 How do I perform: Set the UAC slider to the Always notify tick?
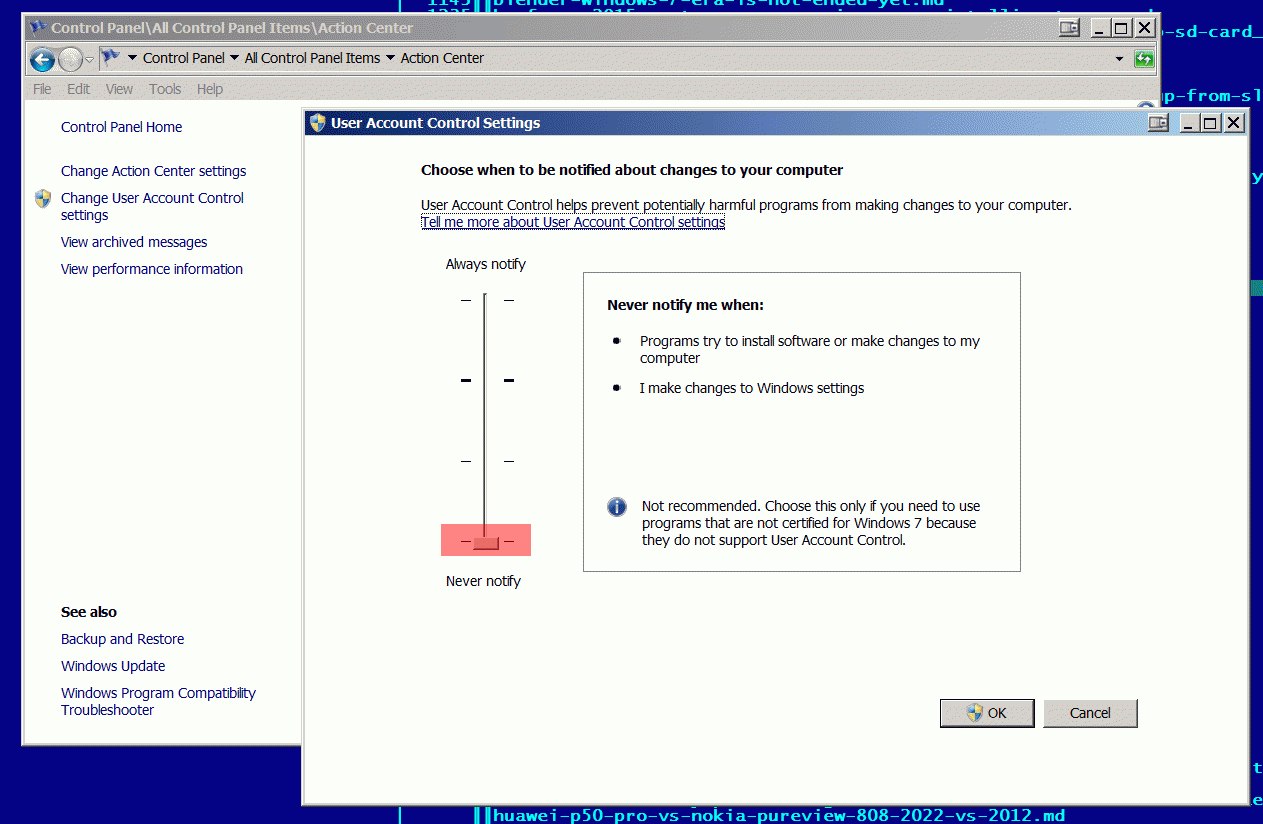tap(486, 300)
